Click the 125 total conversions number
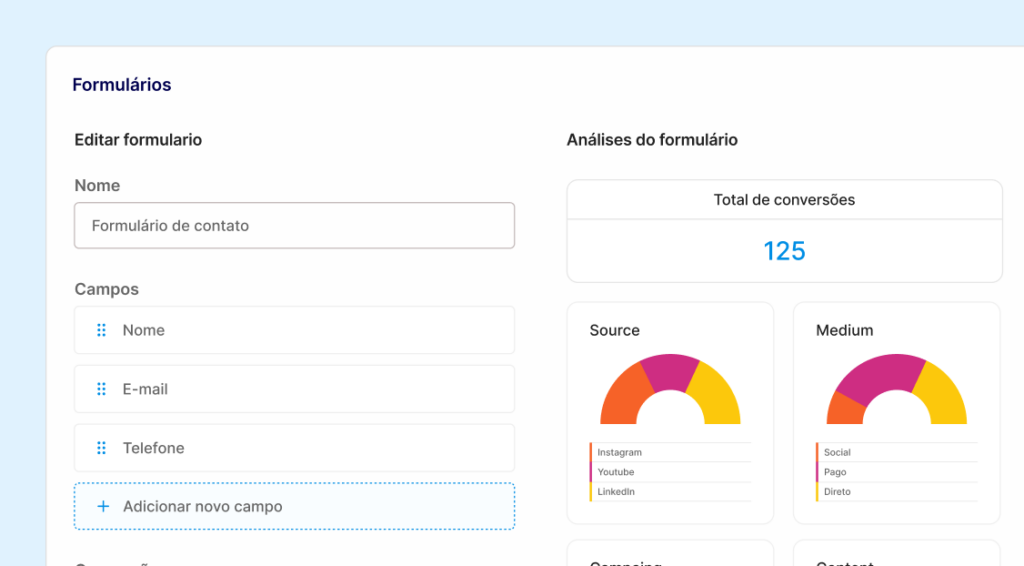The width and height of the screenshot is (1024, 566). tap(784, 251)
